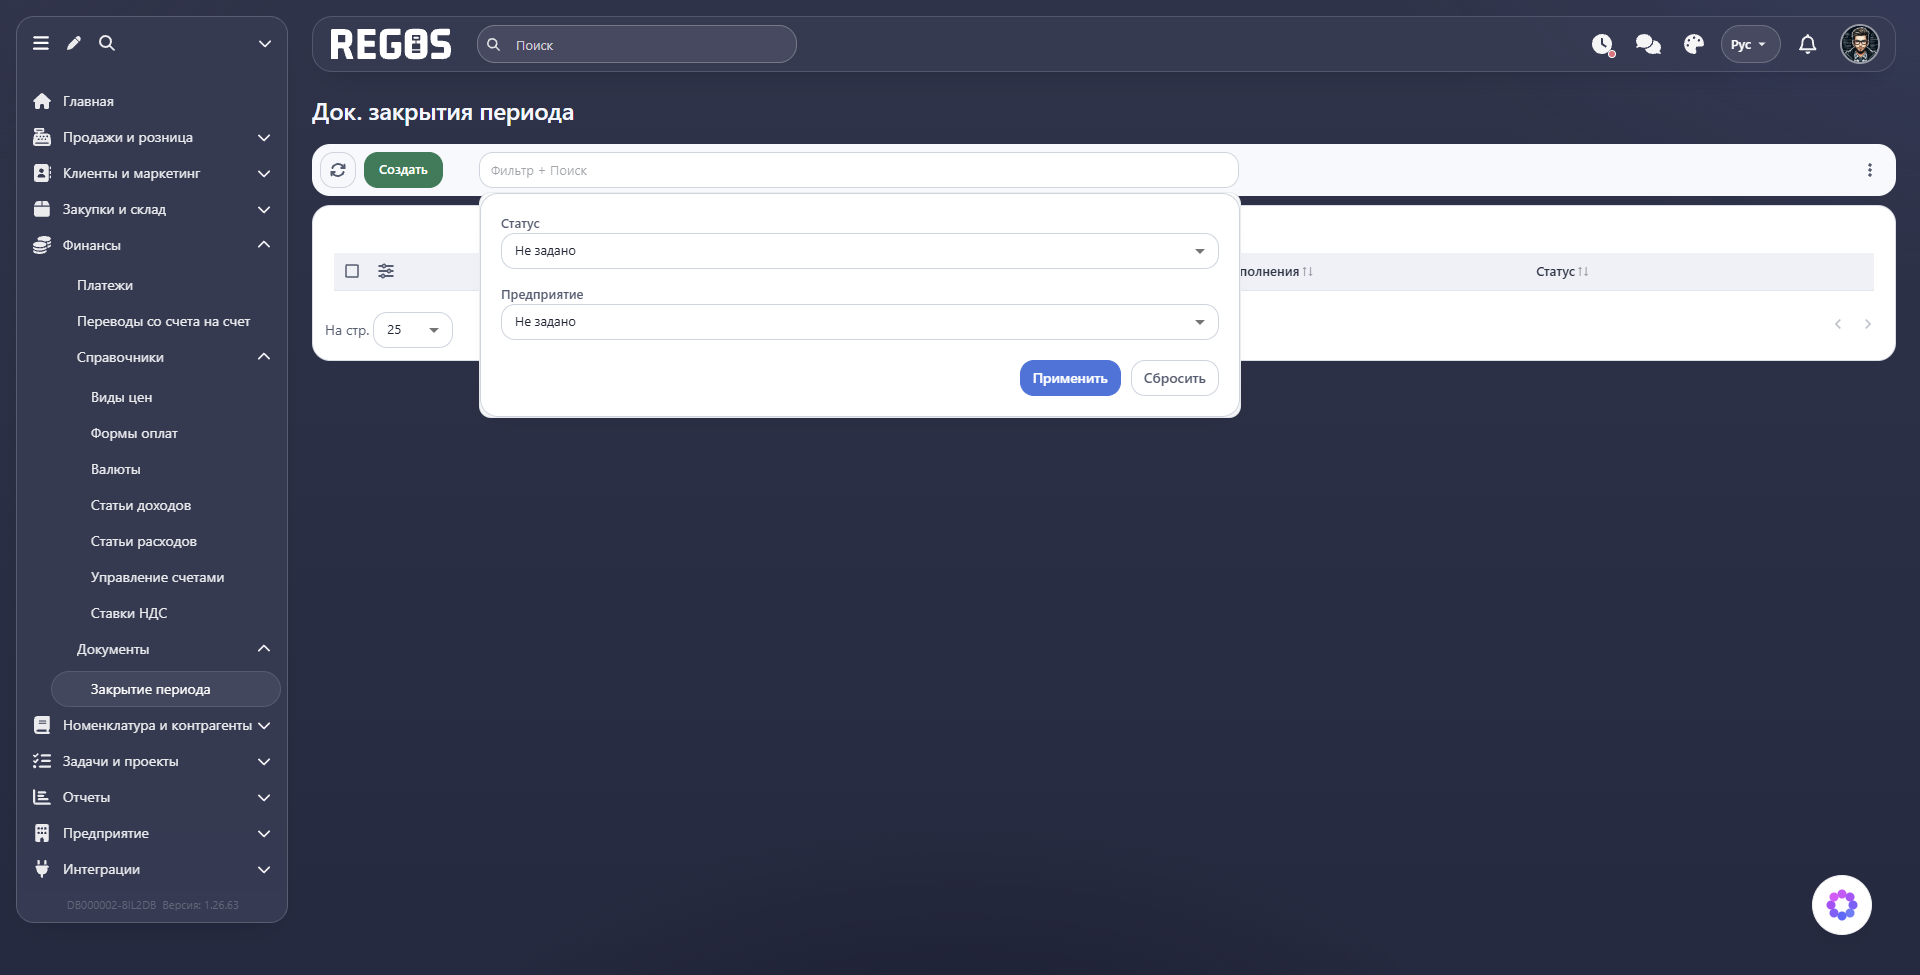
Task: Open Статьи расходов menu item
Action: [x=144, y=541]
